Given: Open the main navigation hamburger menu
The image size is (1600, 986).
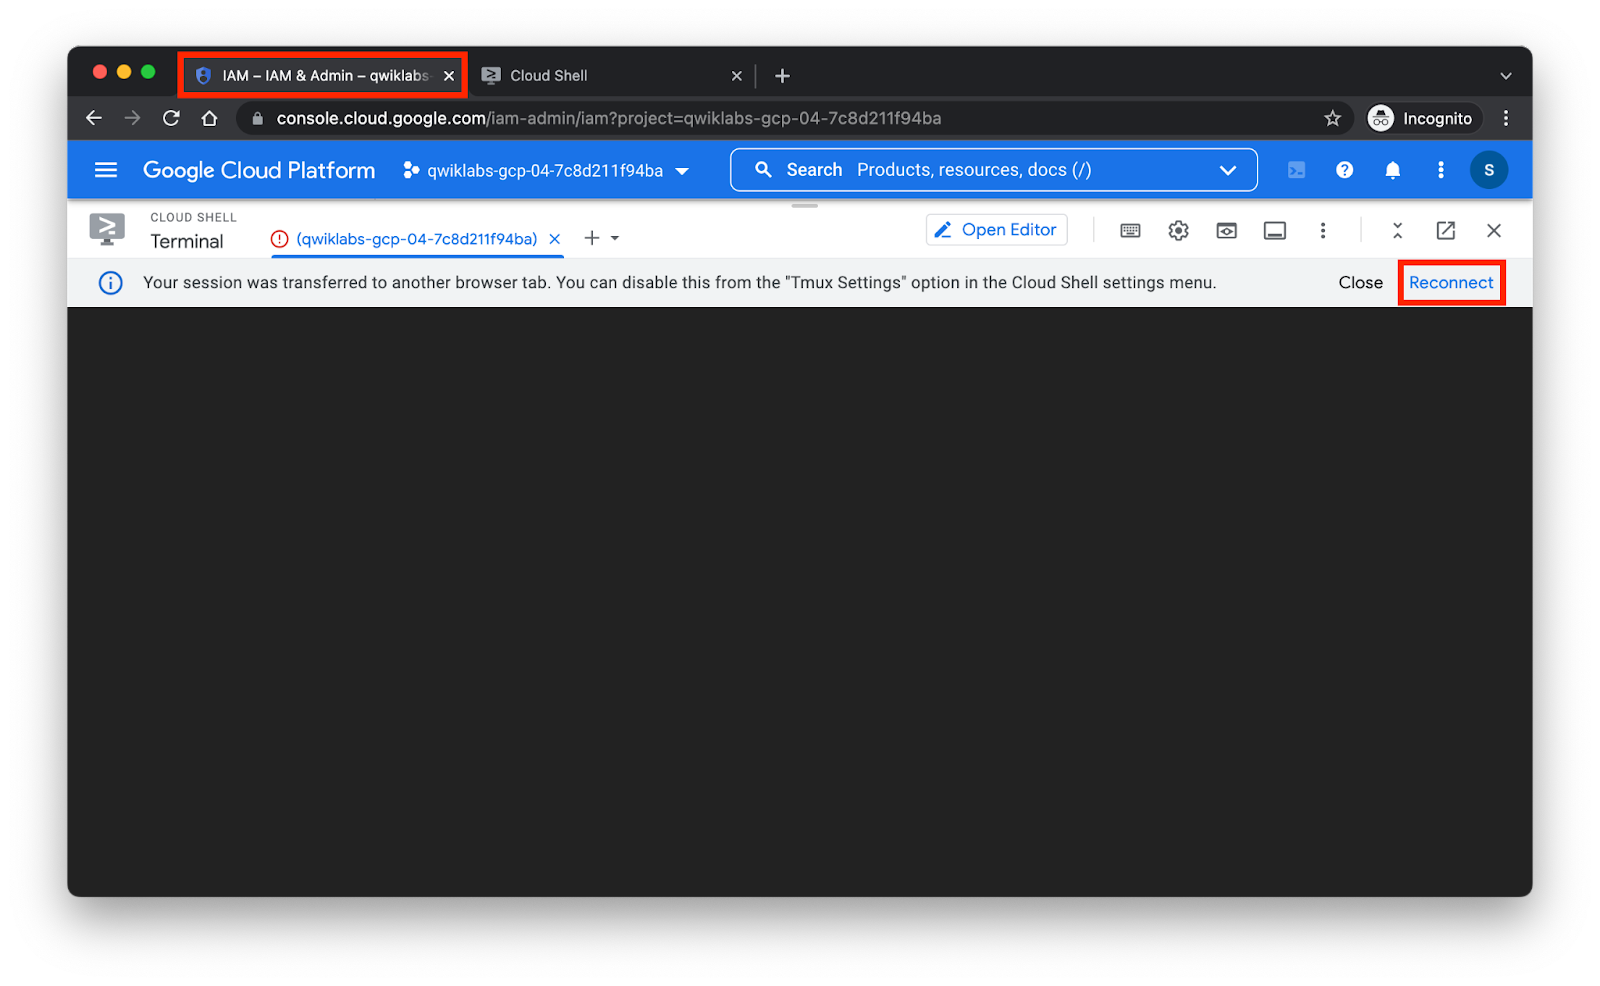Looking at the screenshot, I should pos(106,170).
